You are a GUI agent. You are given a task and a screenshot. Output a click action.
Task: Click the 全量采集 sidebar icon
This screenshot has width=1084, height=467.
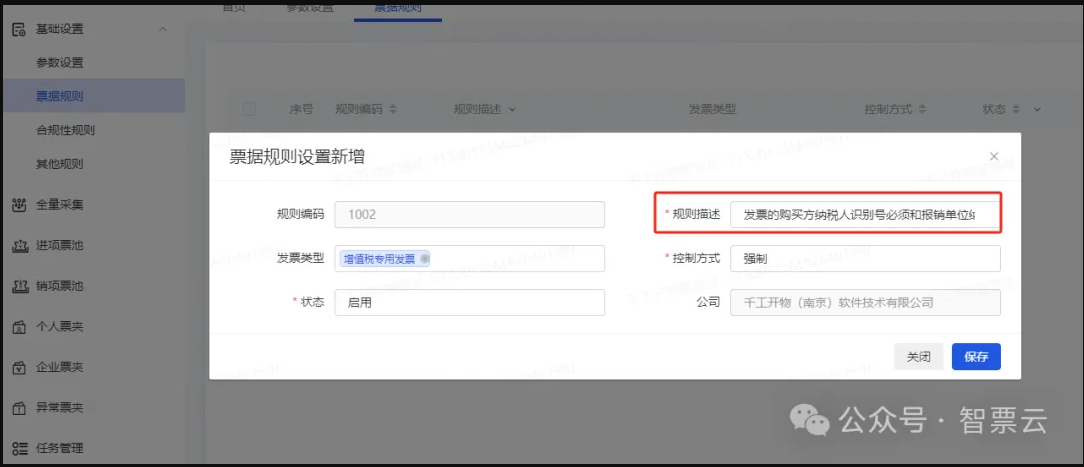point(18,205)
